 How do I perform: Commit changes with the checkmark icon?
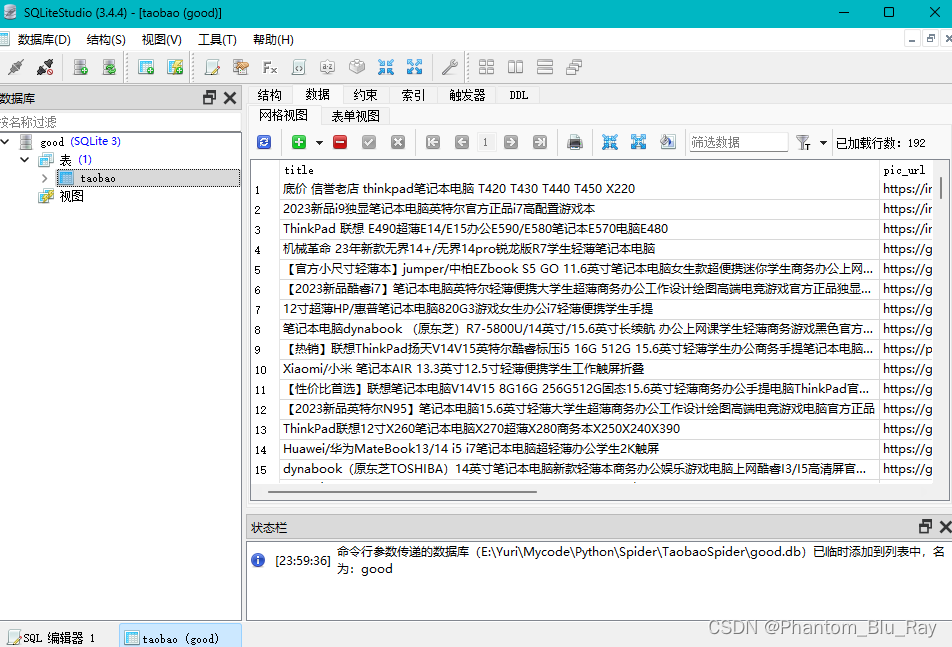coord(369,142)
